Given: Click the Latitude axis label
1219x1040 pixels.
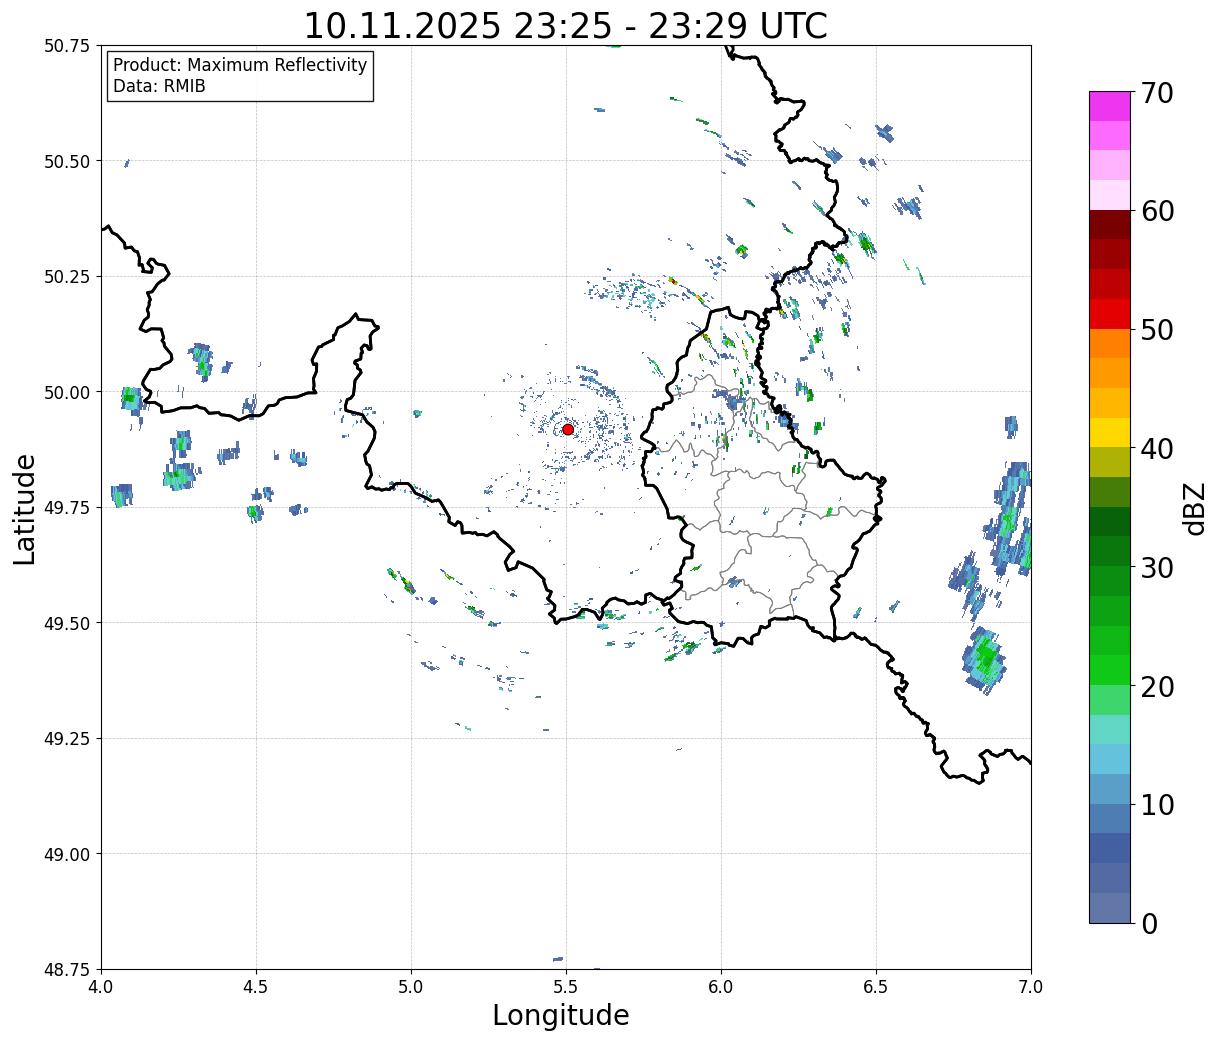Looking at the screenshot, I should pyautogui.click(x=25, y=509).
